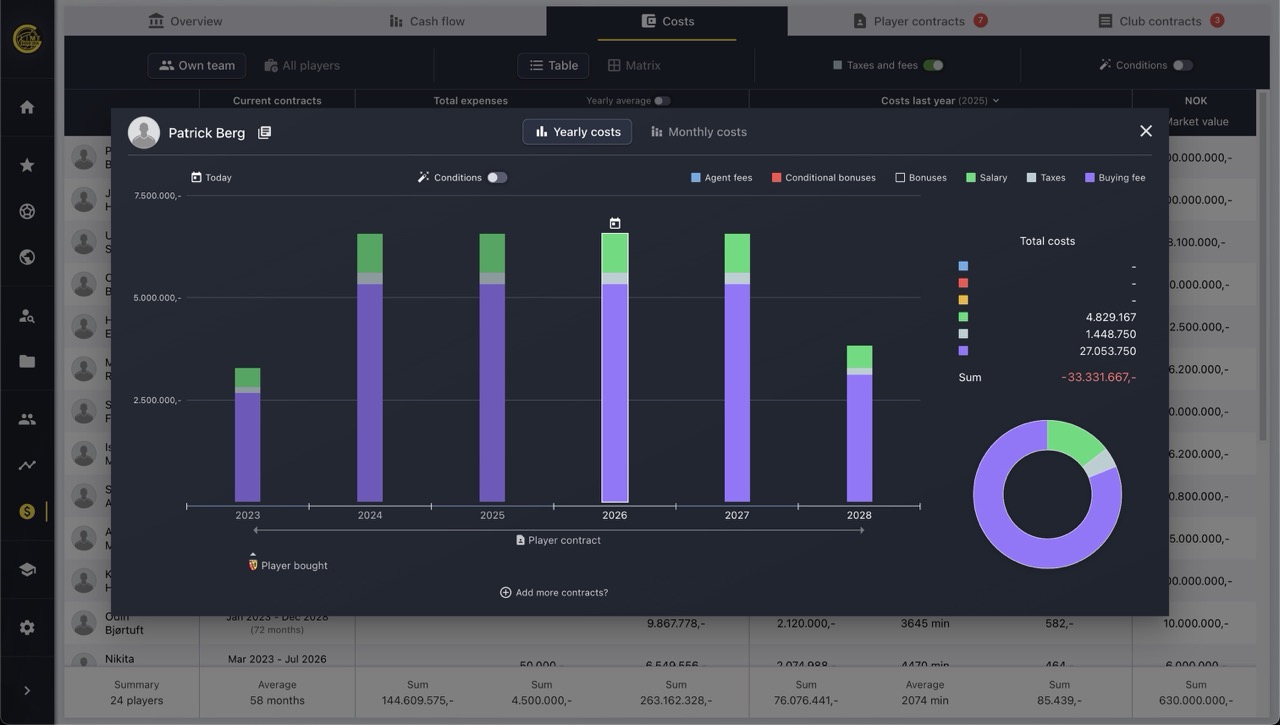Viewport: 1280px width, 725px height.
Task: Toggle the Bonuses legend item
Action: (x=921, y=178)
